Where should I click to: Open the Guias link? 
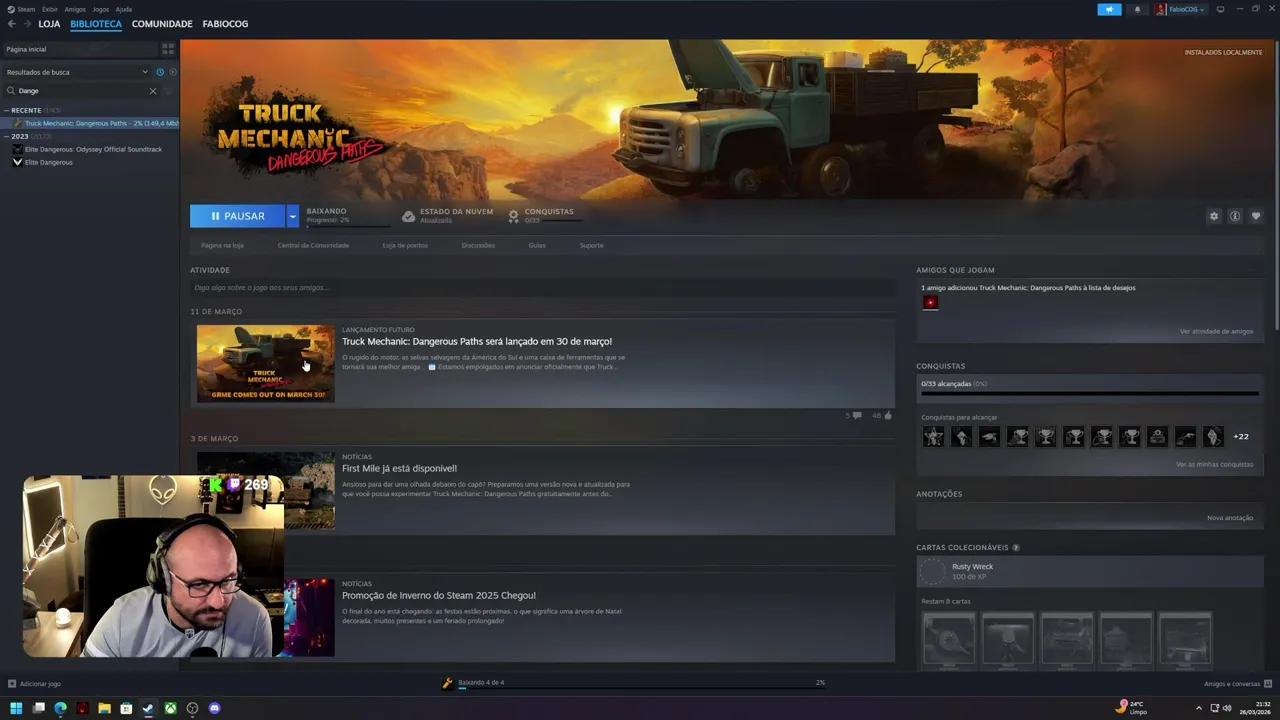(x=537, y=245)
